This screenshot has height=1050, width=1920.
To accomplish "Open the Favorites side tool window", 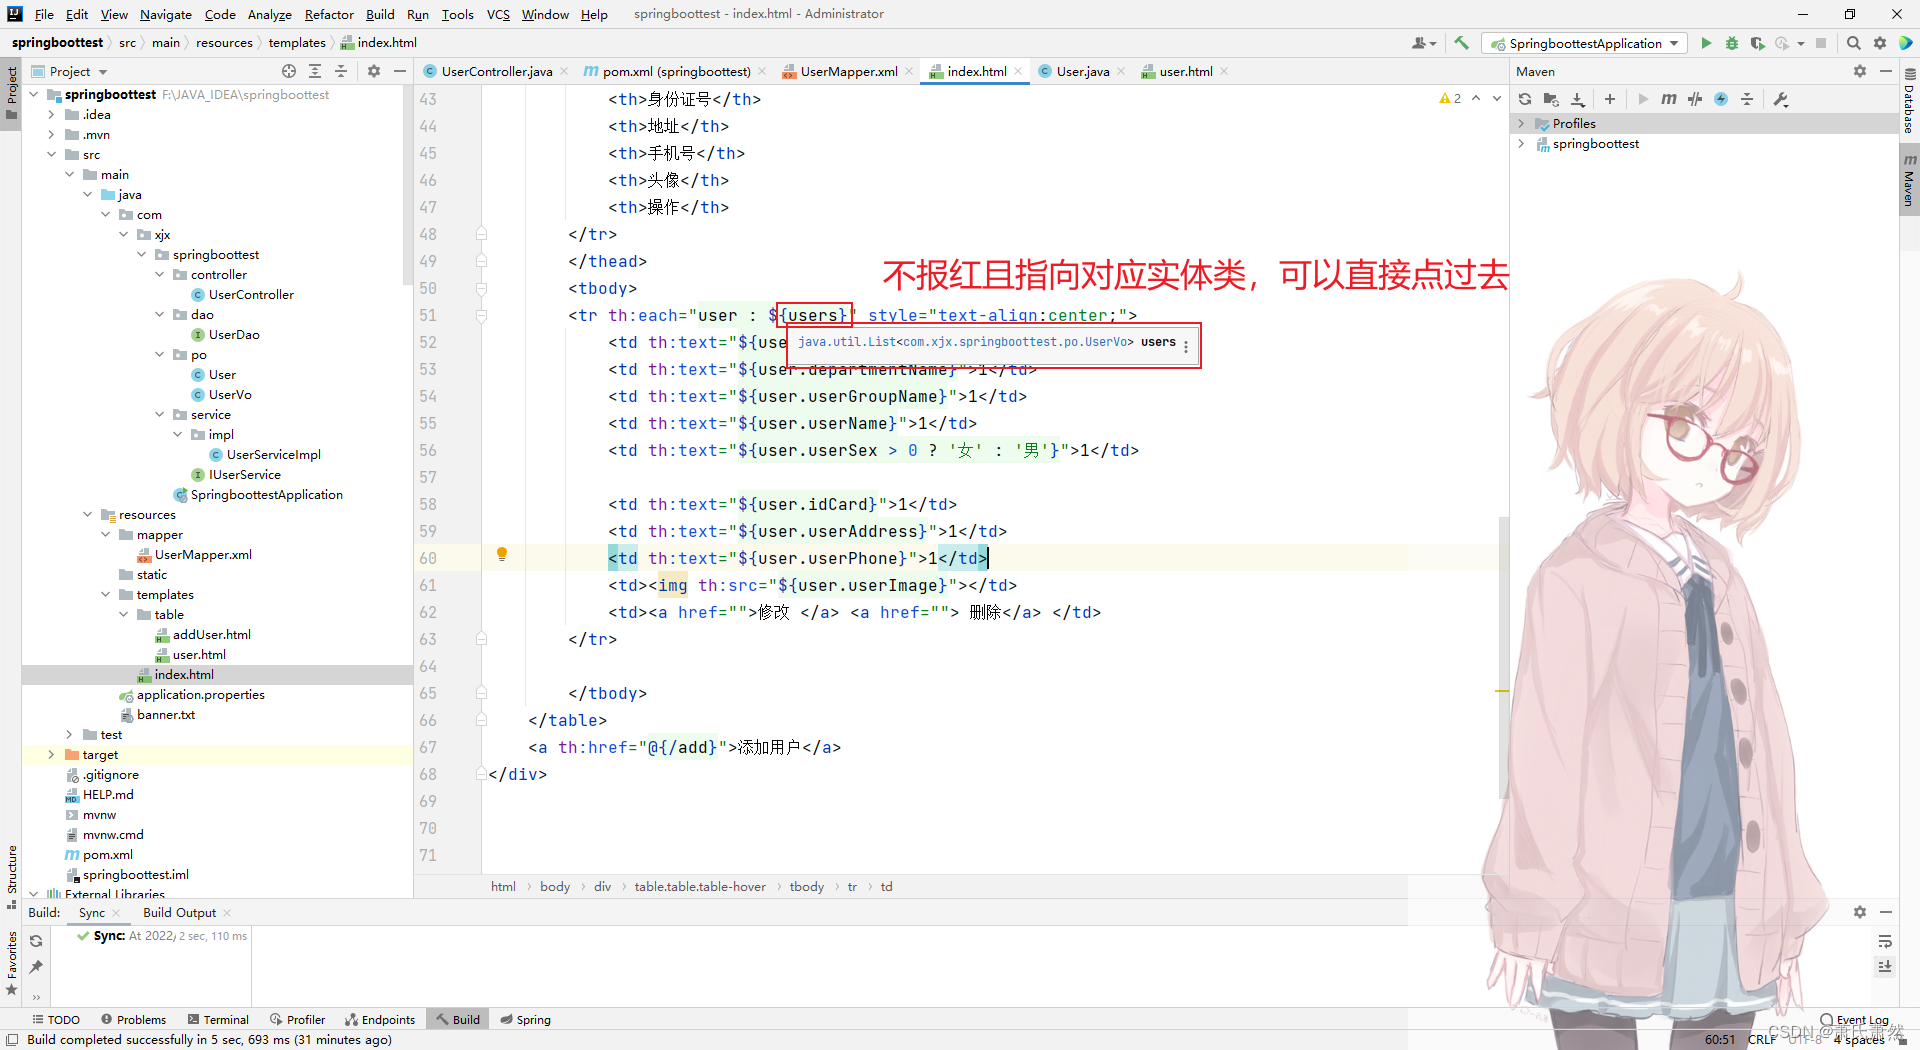I will (11, 962).
